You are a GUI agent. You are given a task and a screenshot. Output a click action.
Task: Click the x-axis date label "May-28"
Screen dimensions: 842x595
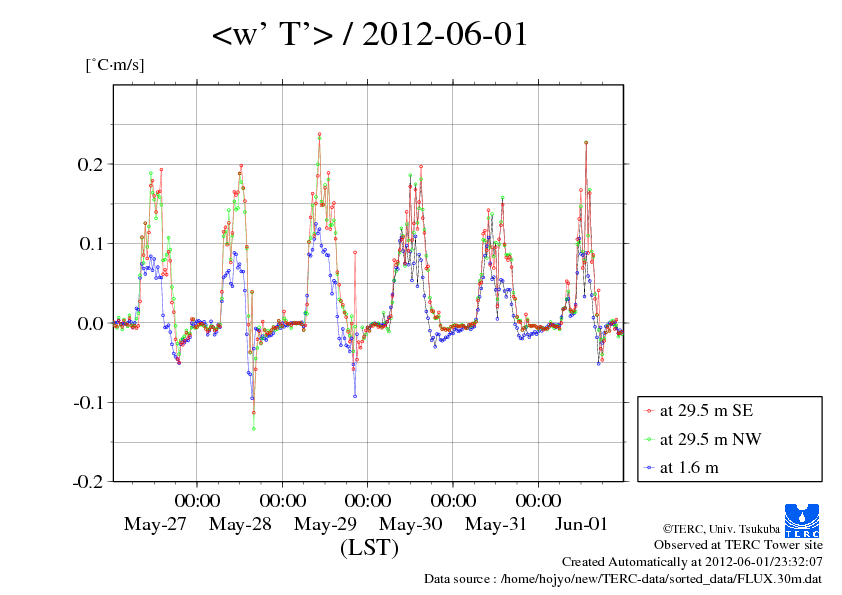coord(240,524)
